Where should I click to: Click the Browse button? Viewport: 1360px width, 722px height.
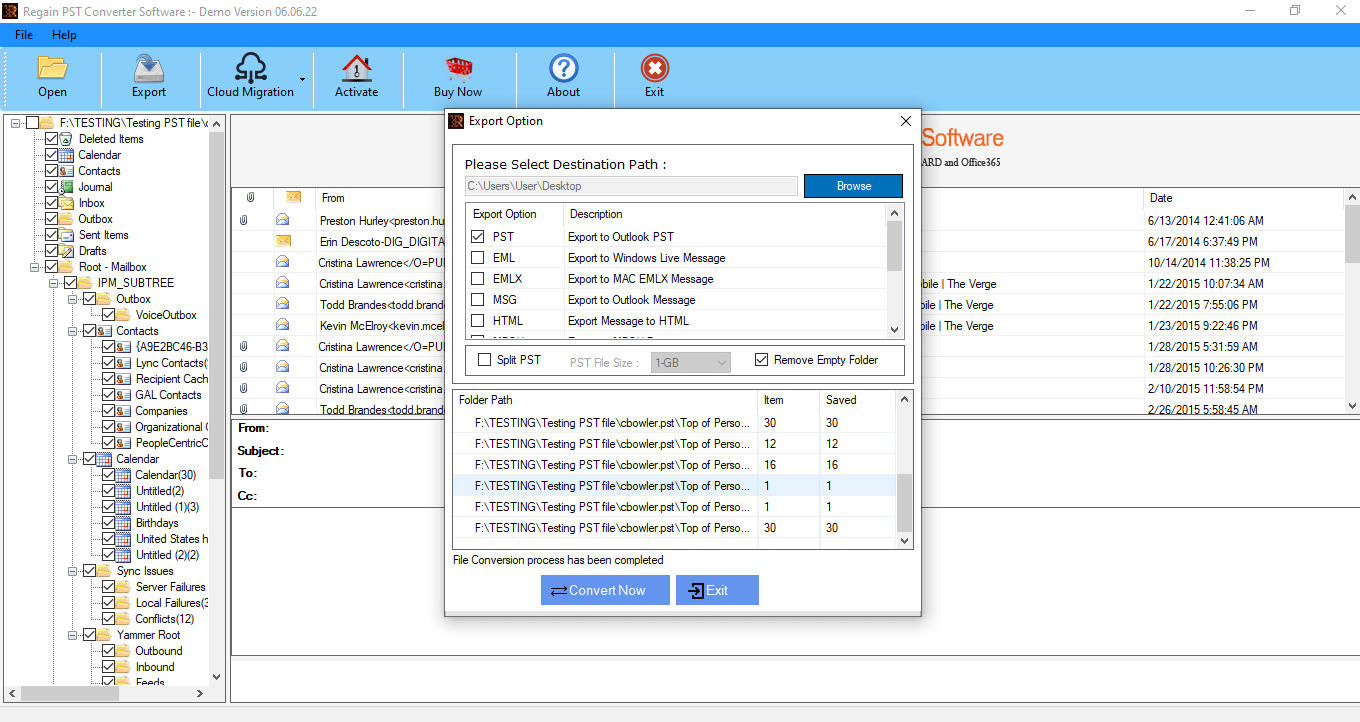tap(853, 186)
